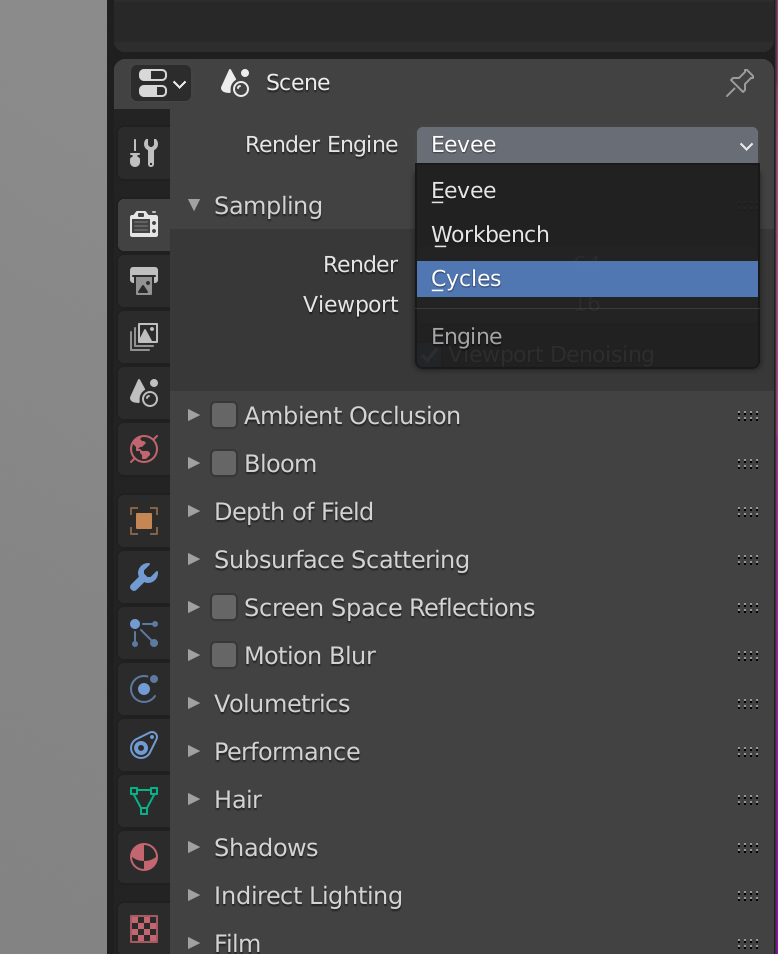778x954 pixels.
Task: Click the Performance panel drag grip
Action: pos(748,752)
